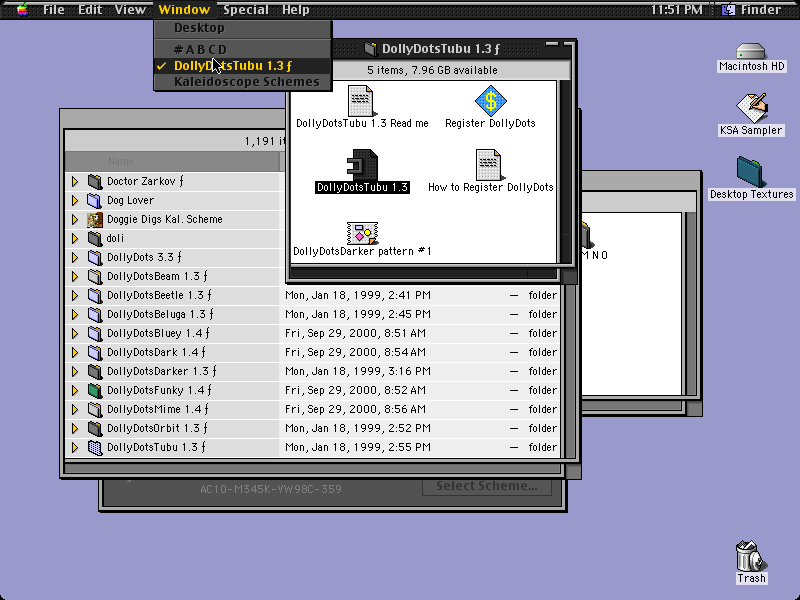
Task: Choose Desktop in the Window menu
Action: pyautogui.click(x=243, y=28)
